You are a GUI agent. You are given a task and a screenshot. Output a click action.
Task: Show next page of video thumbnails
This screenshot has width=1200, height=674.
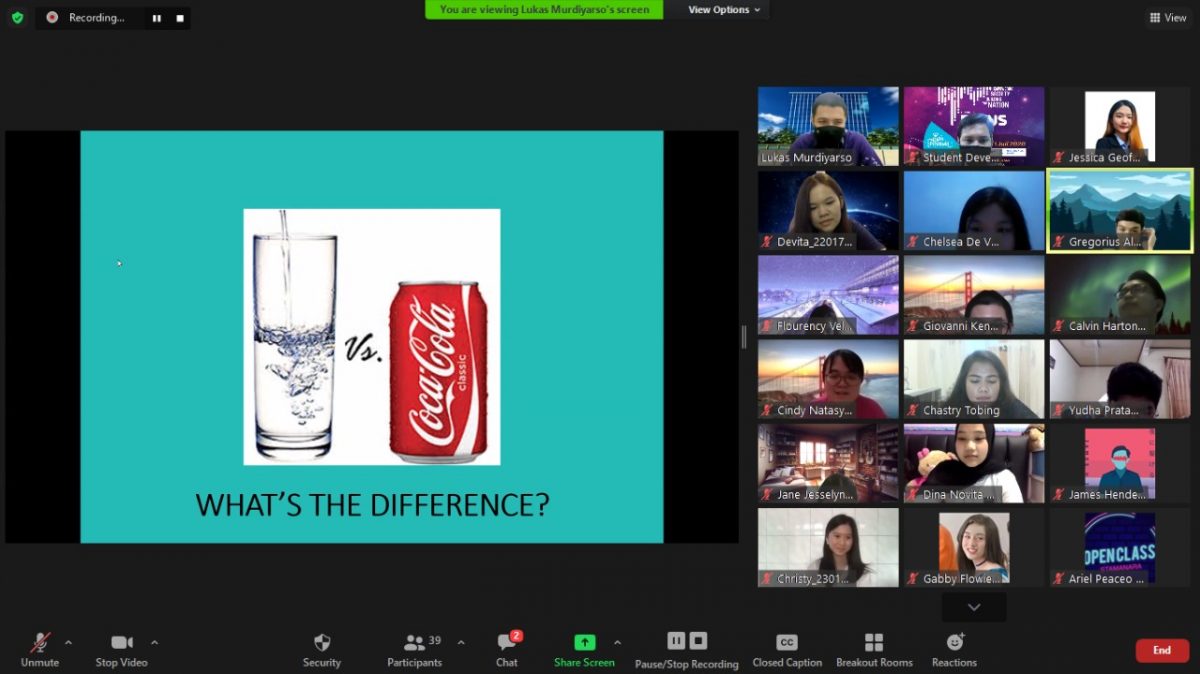point(974,607)
